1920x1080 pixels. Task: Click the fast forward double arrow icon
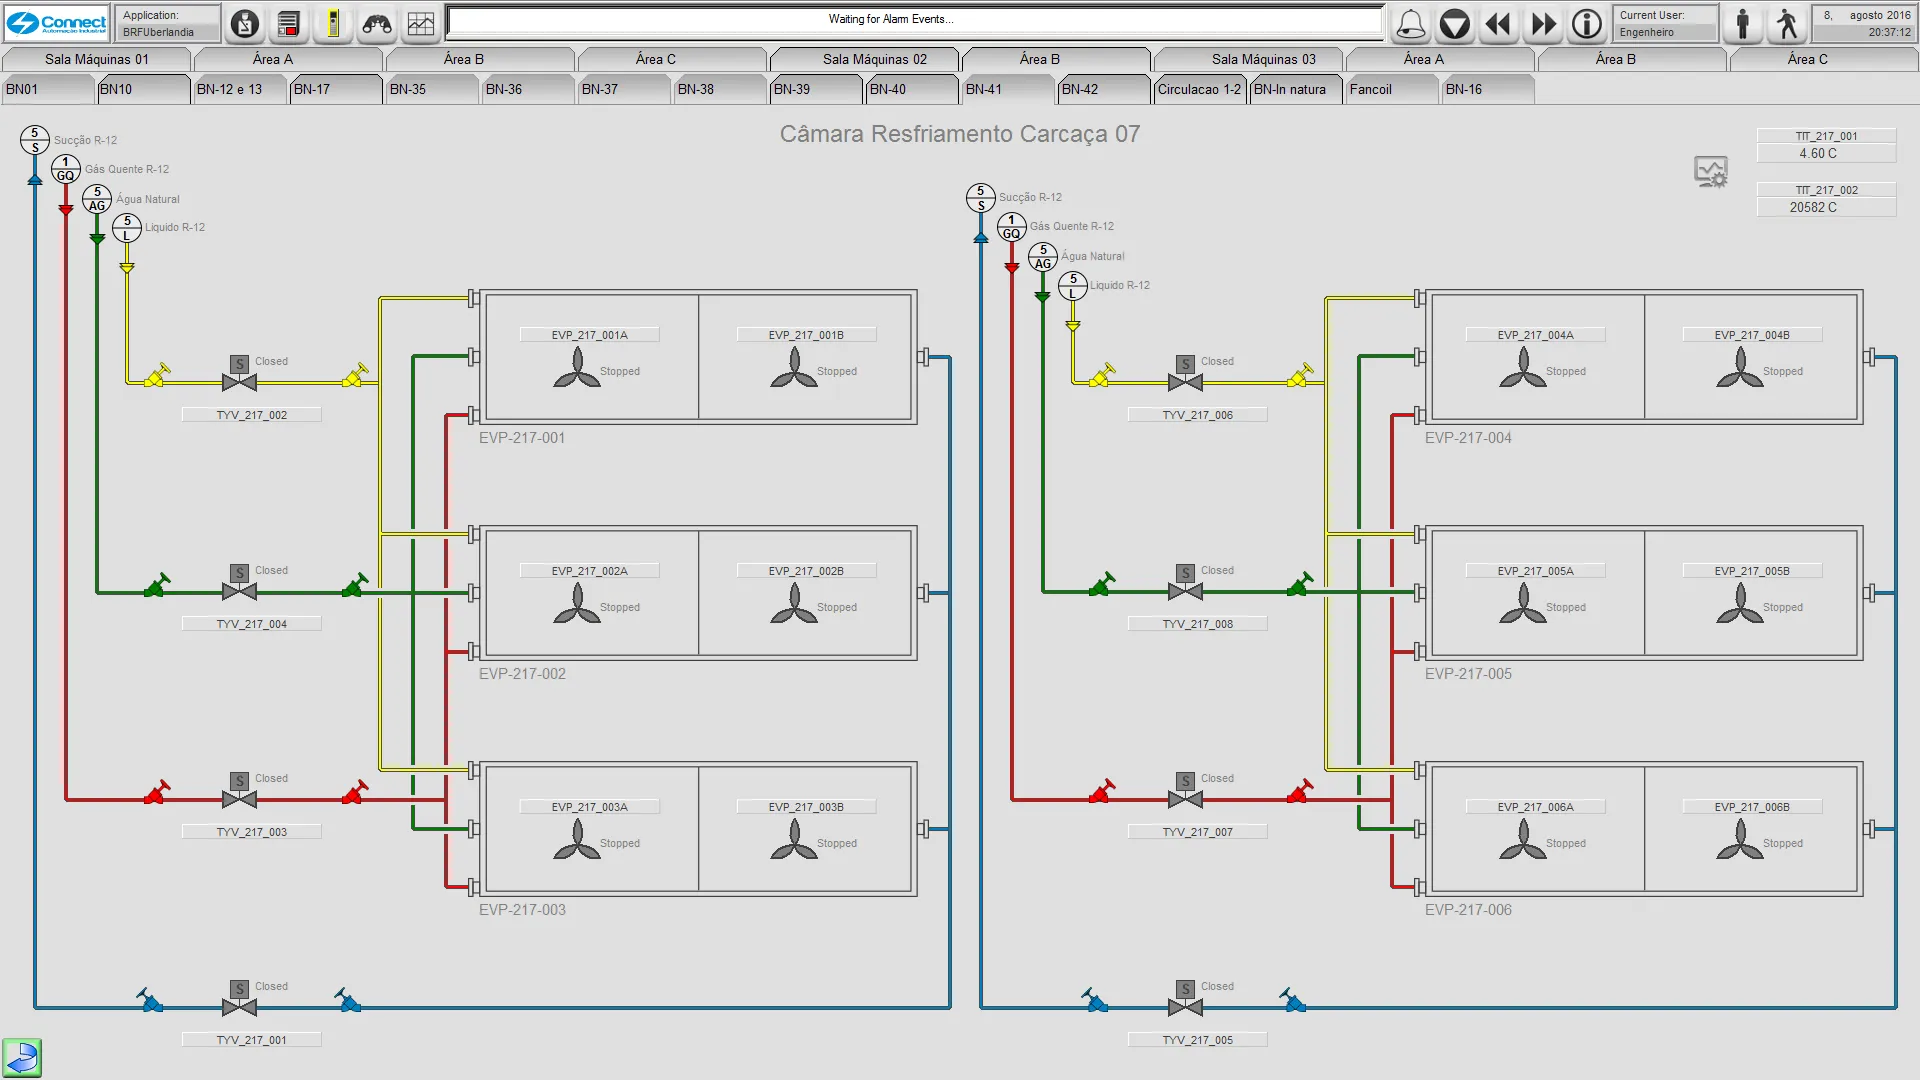pos(1543,24)
